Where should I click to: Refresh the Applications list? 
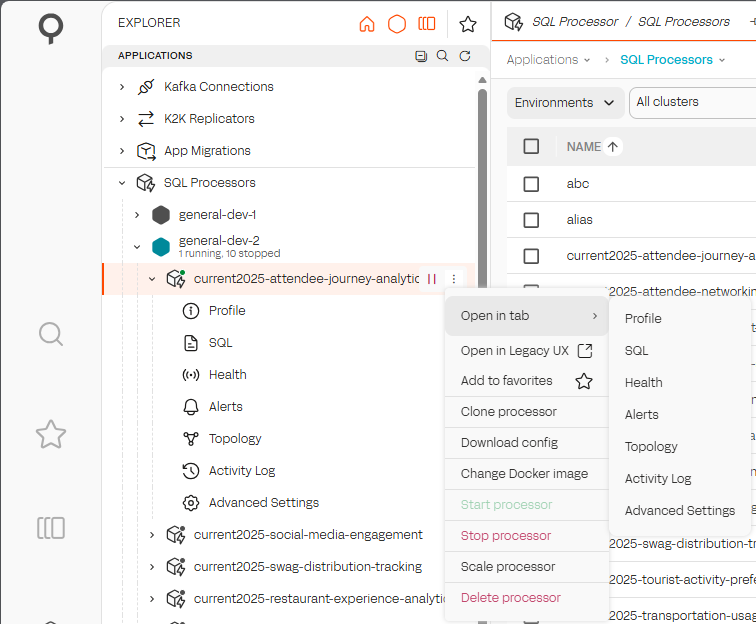465,56
